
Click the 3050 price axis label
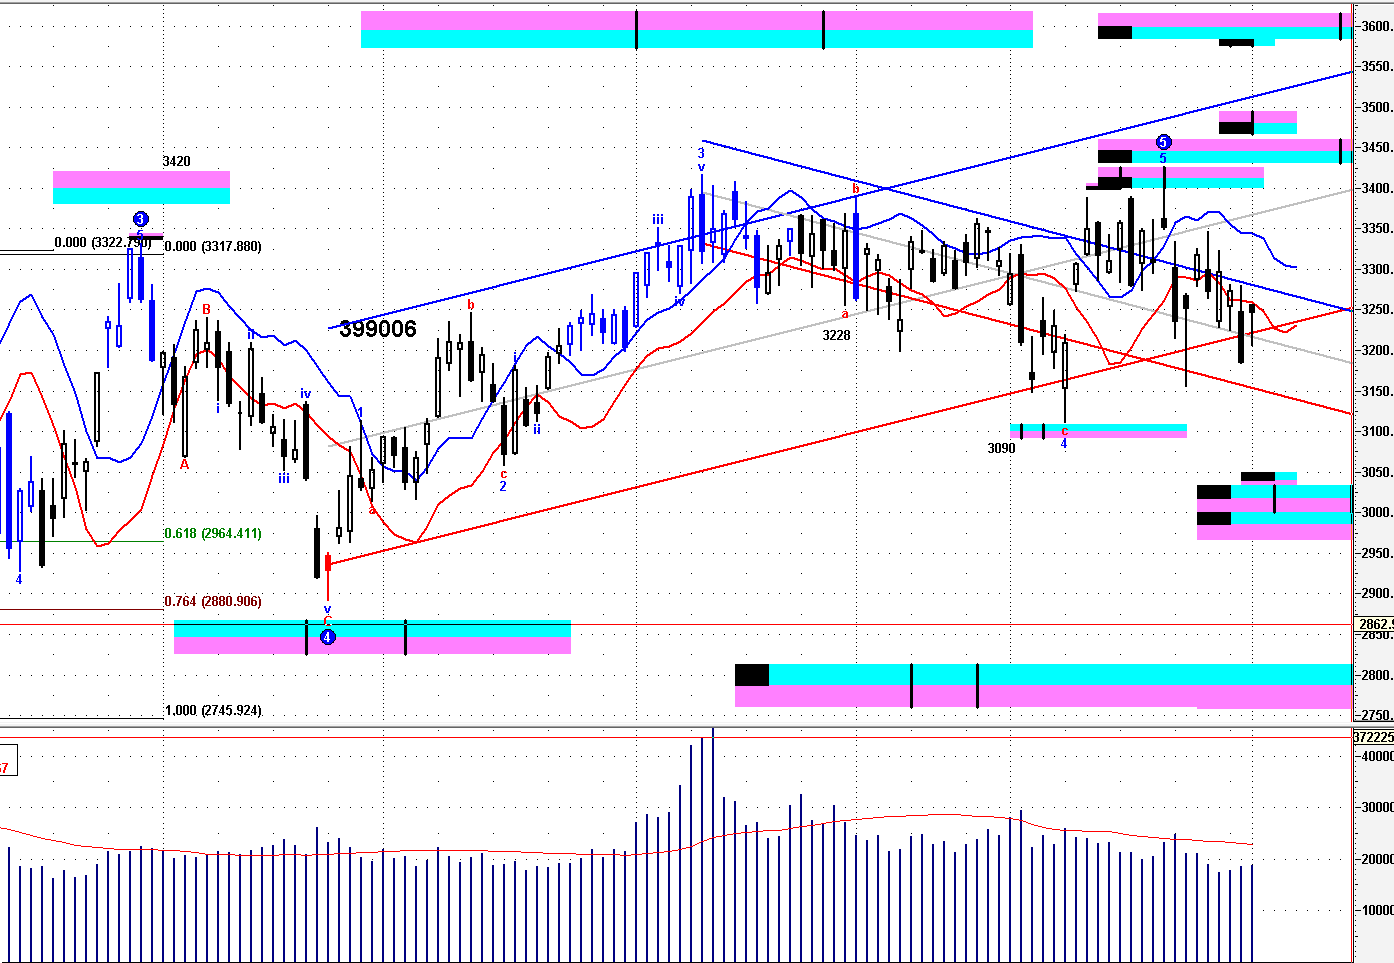[1377, 472]
